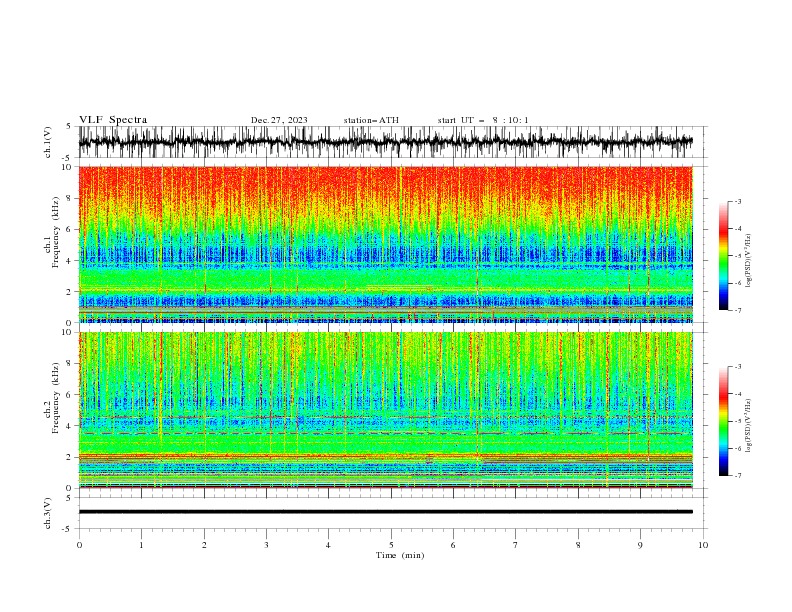Select the "start UT = 8 : 10: 1" text

[x=483, y=120]
